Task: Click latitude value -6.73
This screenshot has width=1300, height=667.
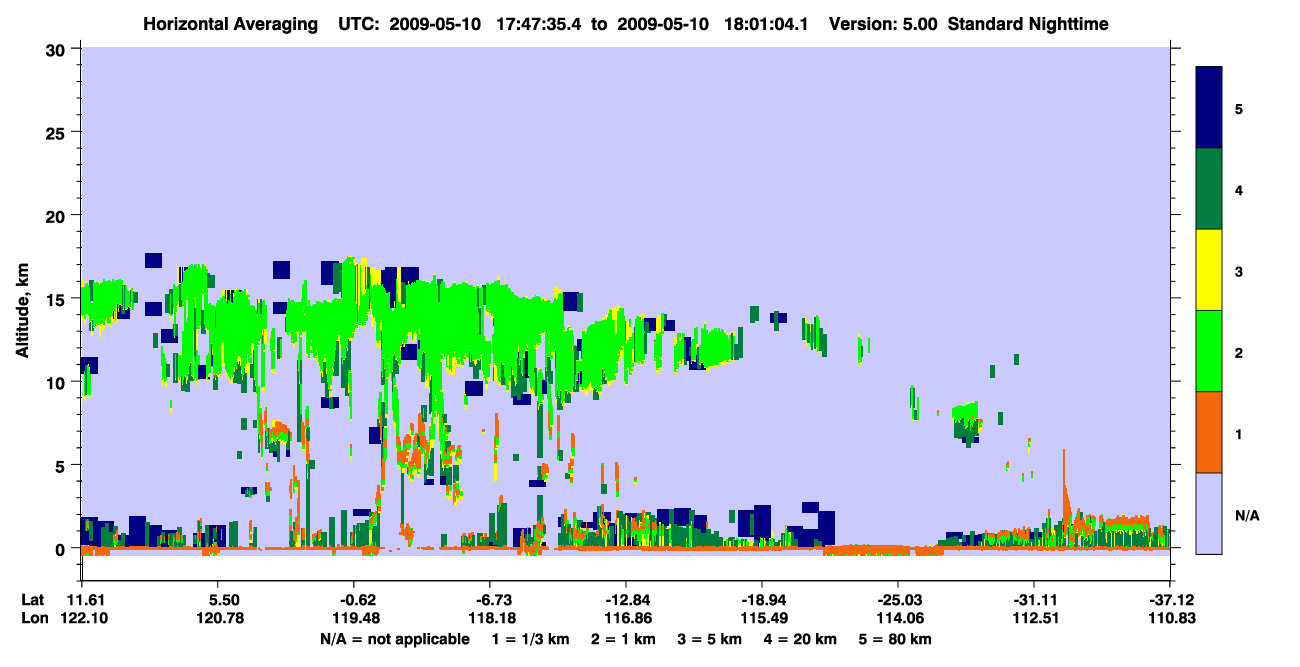Action: 489,599
